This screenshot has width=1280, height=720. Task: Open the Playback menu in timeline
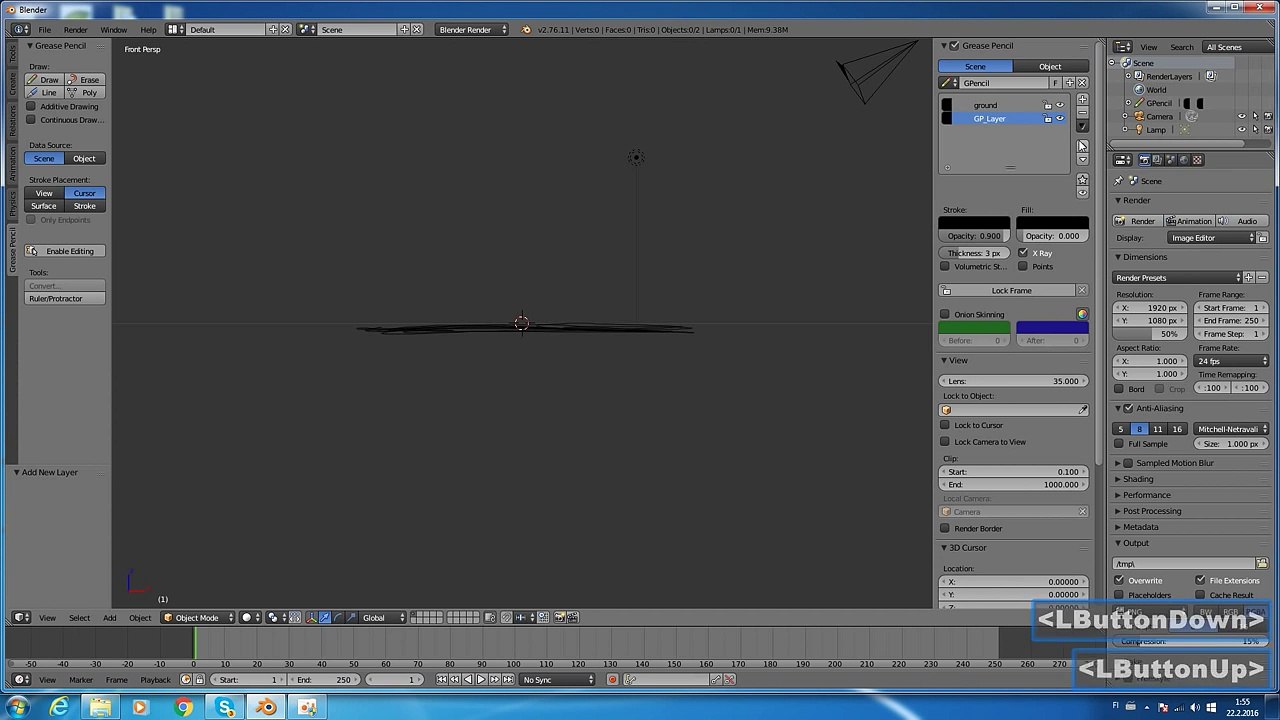click(x=155, y=680)
